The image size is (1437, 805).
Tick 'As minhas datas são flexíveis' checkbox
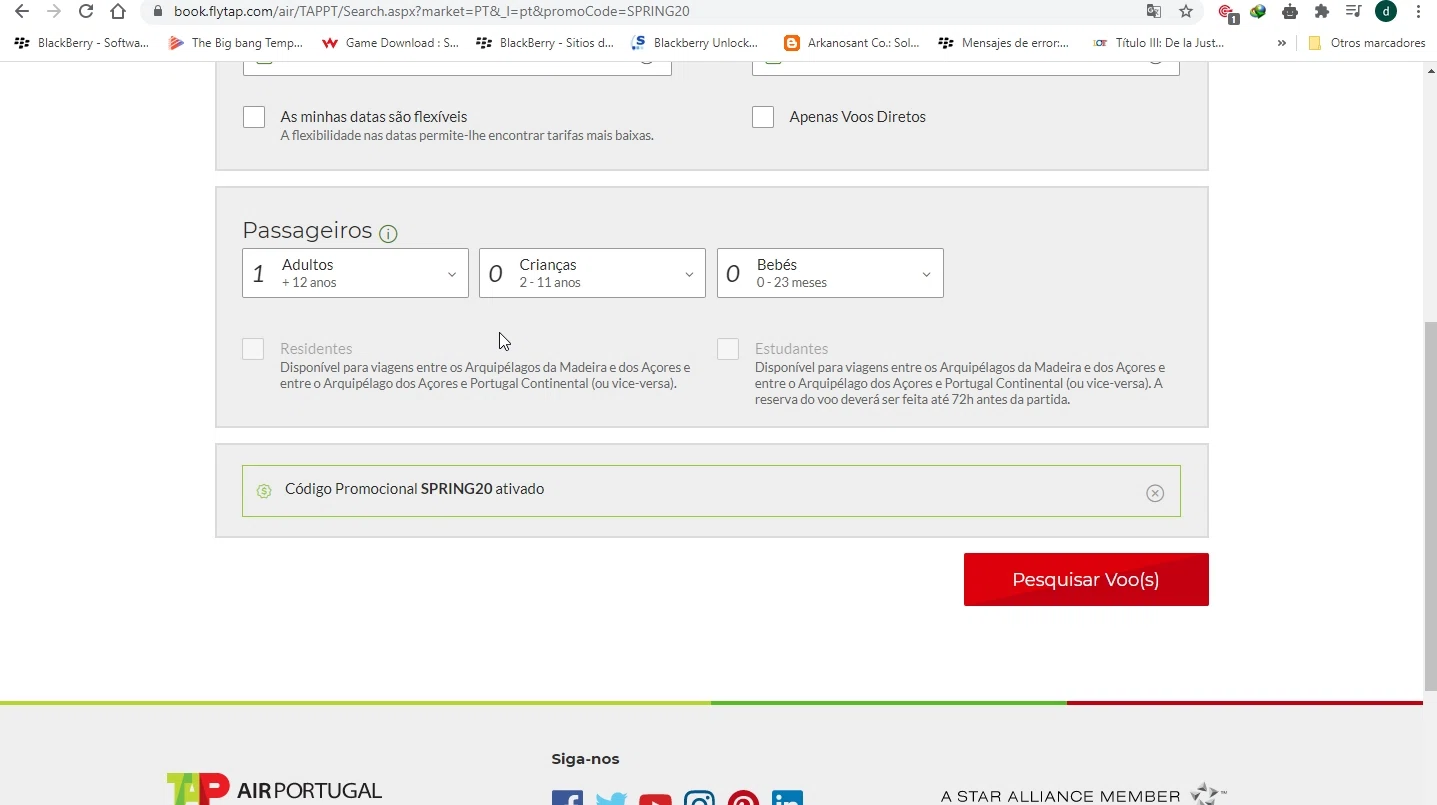[x=254, y=117]
